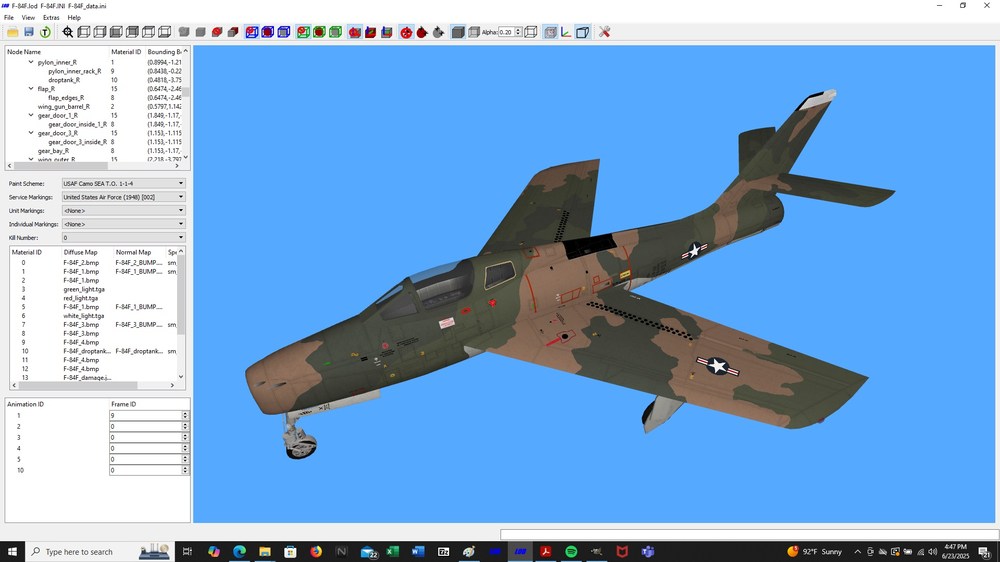
Task: Click the coordinate axes icon
Action: (566, 32)
